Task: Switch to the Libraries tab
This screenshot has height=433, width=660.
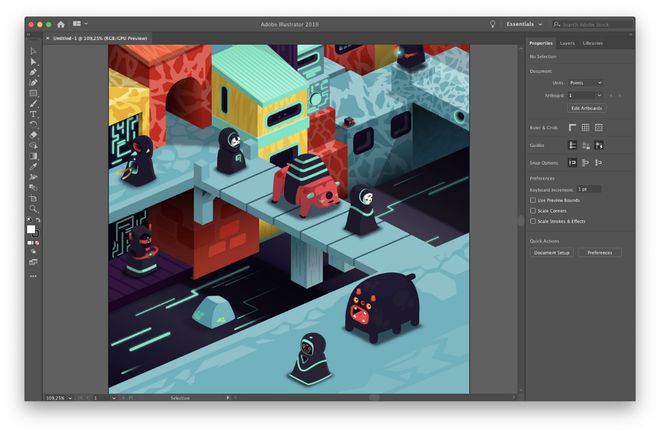Action: point(592,43)
